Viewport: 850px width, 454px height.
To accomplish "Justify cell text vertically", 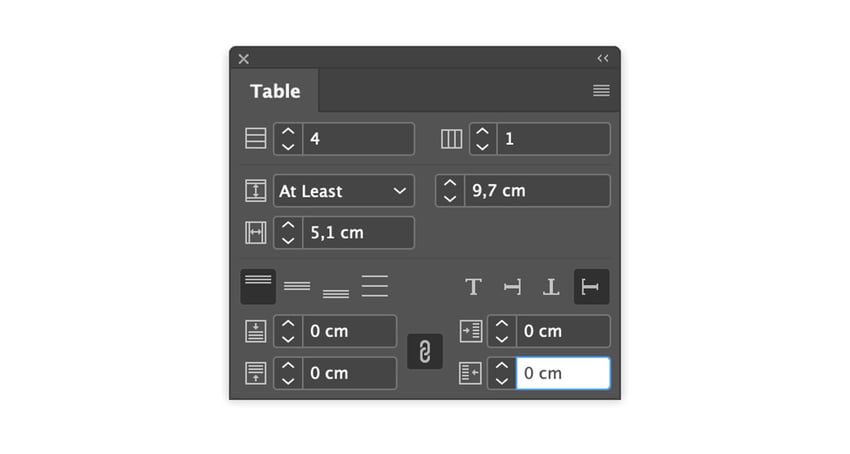I will tap(374, 287).
